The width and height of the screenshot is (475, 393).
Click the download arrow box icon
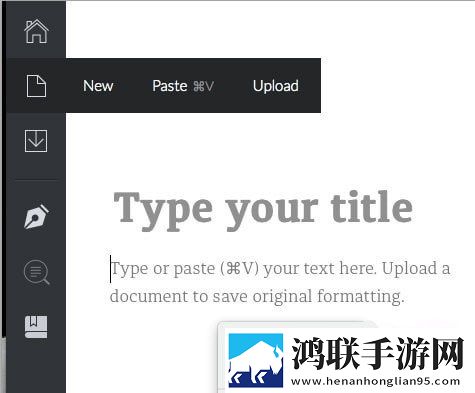pos(36,141)
